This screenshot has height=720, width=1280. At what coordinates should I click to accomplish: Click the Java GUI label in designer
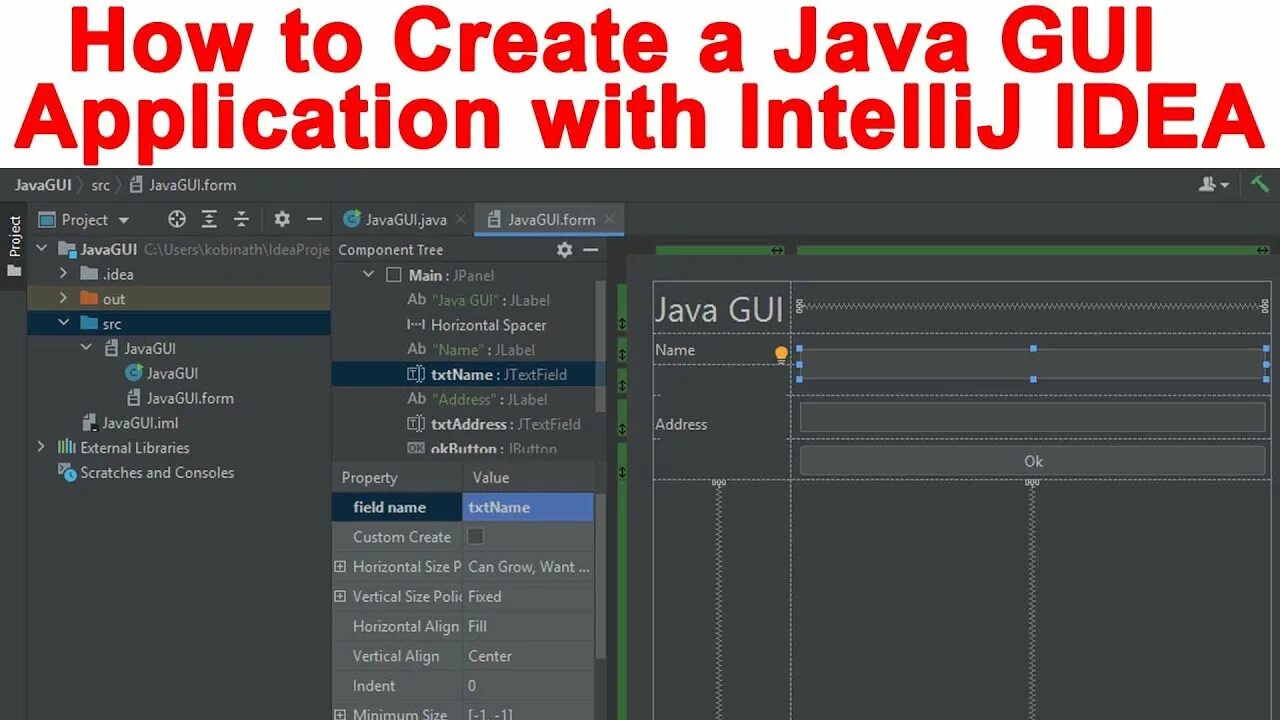tap(719, 309)
